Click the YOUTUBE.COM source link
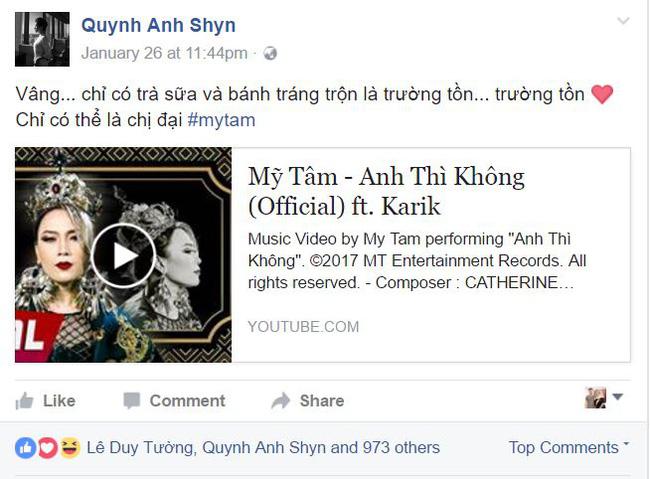Viewport: 650px width, 479px height. click(x=303, y=327)
